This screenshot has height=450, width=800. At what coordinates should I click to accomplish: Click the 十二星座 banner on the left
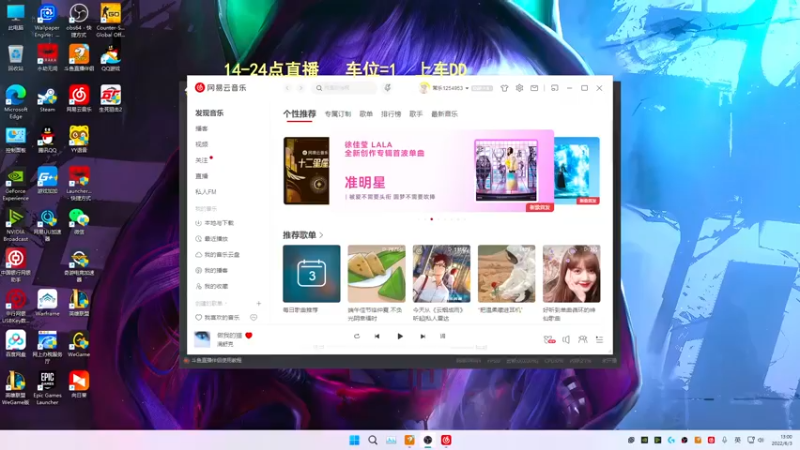tap(306, 170)
